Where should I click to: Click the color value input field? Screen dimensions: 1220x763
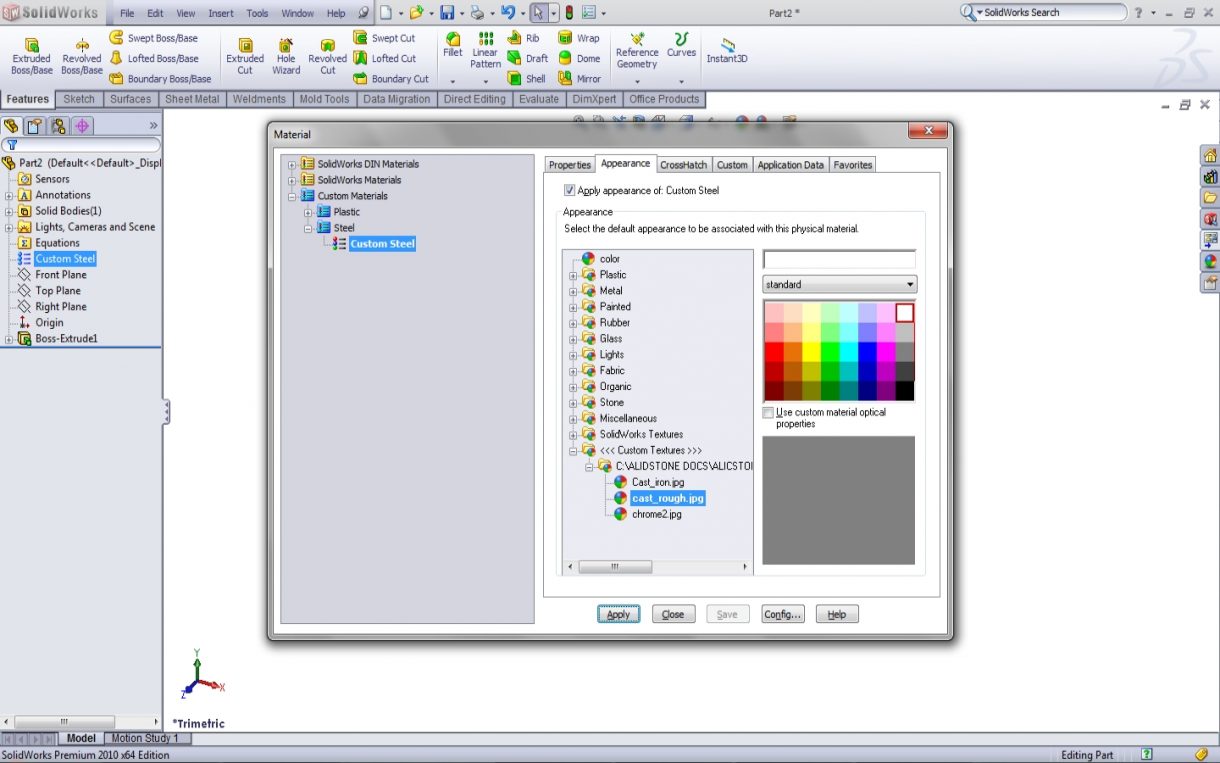pos(839,260)
